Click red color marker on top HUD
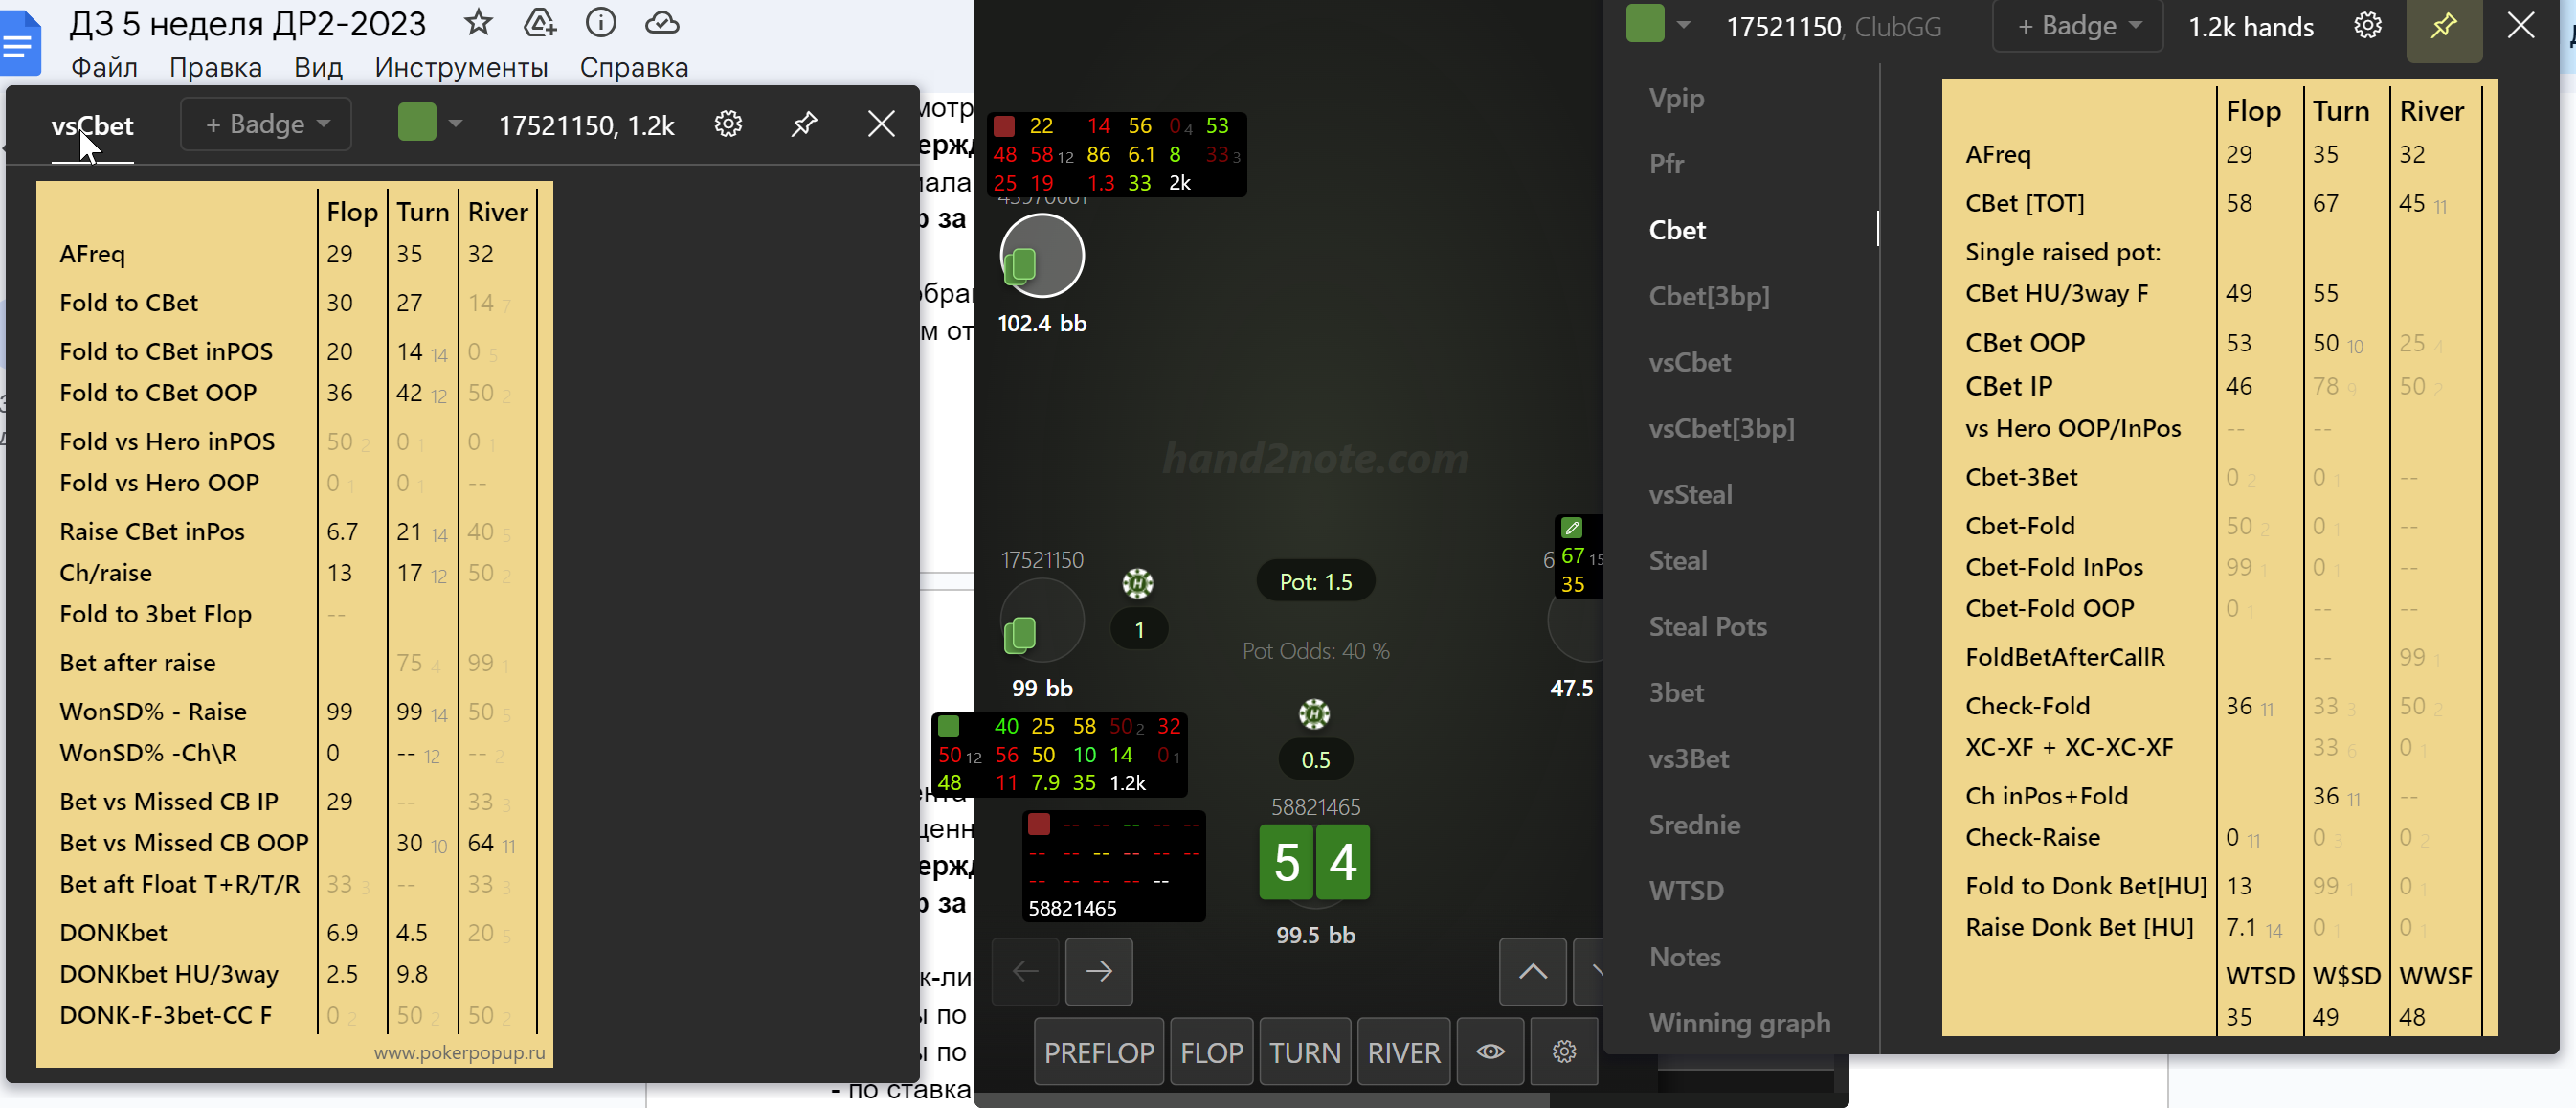 point(1004,126)
